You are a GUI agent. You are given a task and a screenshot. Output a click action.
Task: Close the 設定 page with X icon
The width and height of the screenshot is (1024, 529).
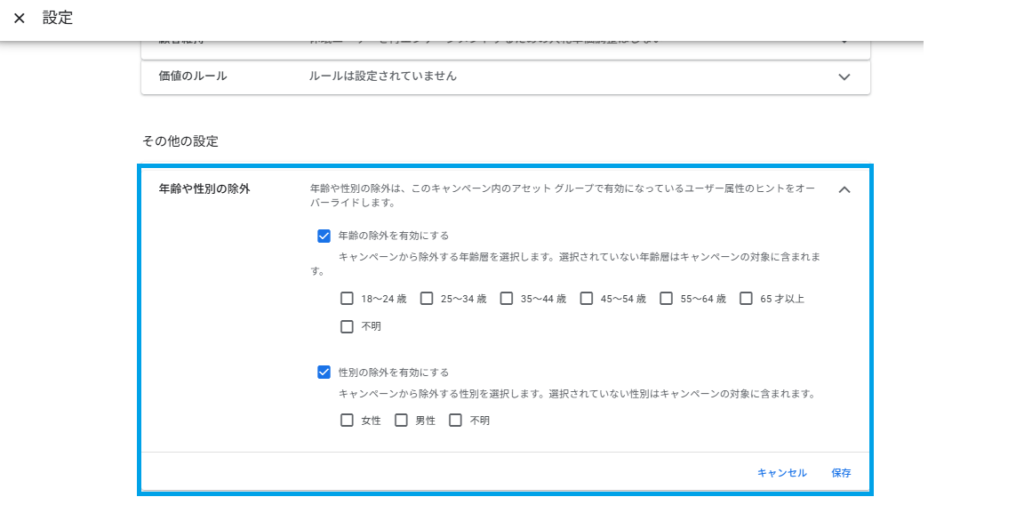(x=19, y=18)
